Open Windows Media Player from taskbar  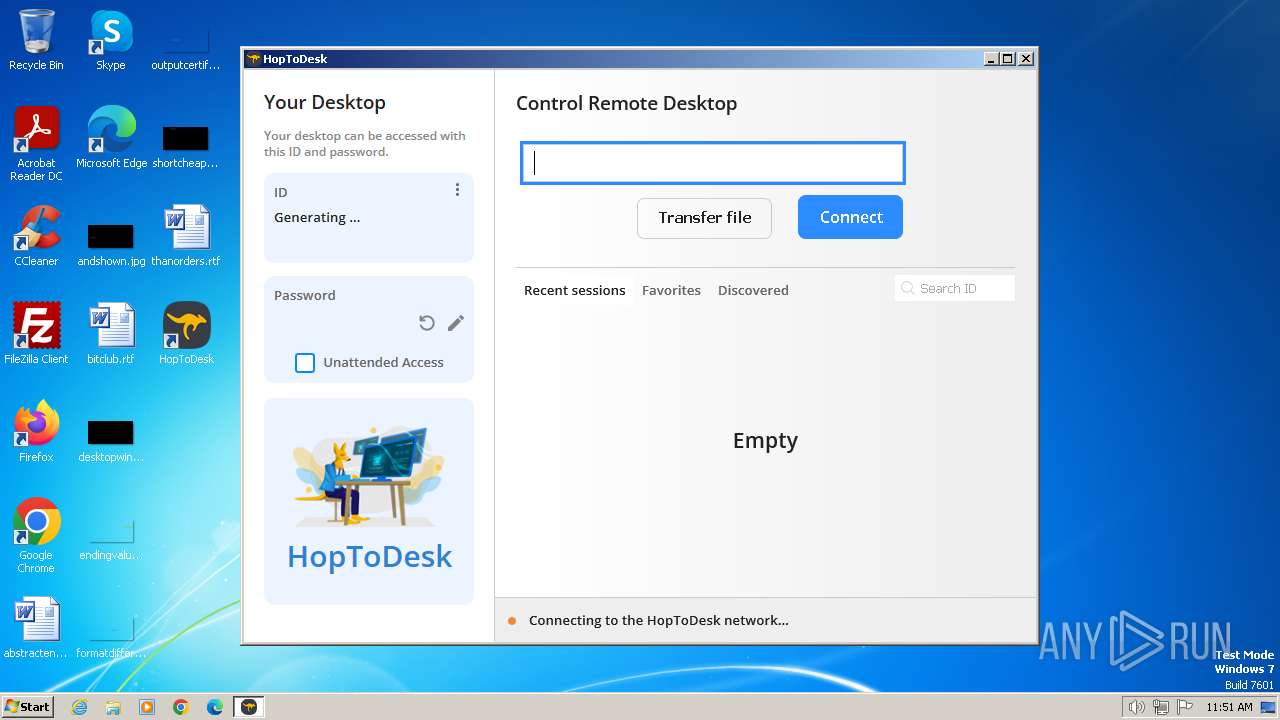[147, 707]
